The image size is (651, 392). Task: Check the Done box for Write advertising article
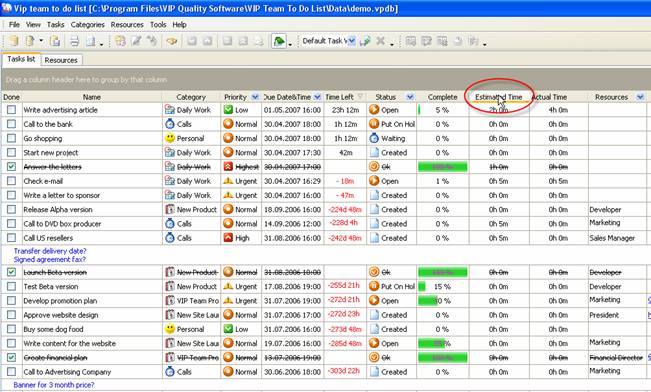11,110
